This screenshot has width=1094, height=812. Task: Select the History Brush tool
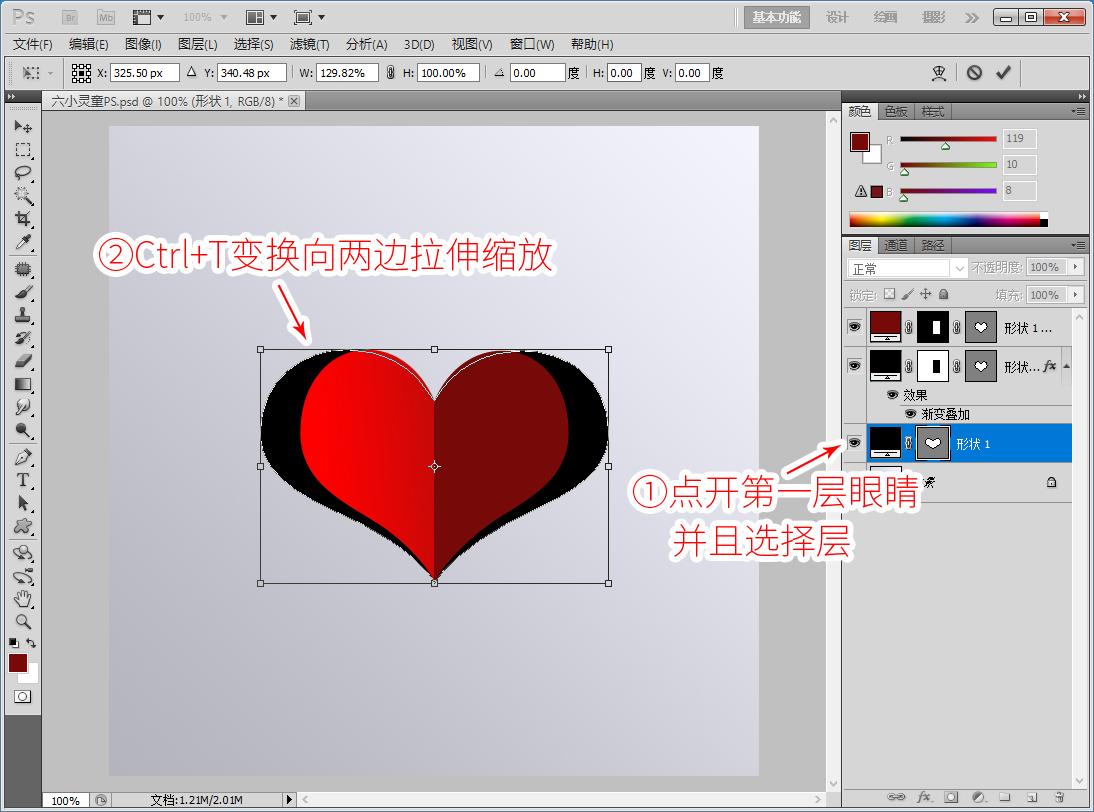tap(22, 338)
